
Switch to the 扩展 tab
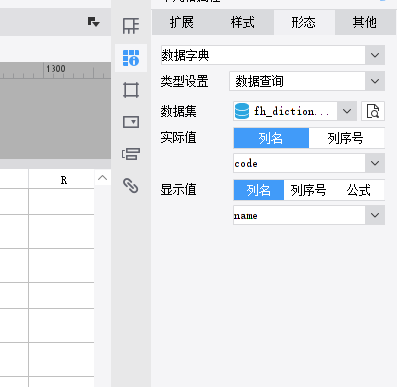(x=182, y=22)
